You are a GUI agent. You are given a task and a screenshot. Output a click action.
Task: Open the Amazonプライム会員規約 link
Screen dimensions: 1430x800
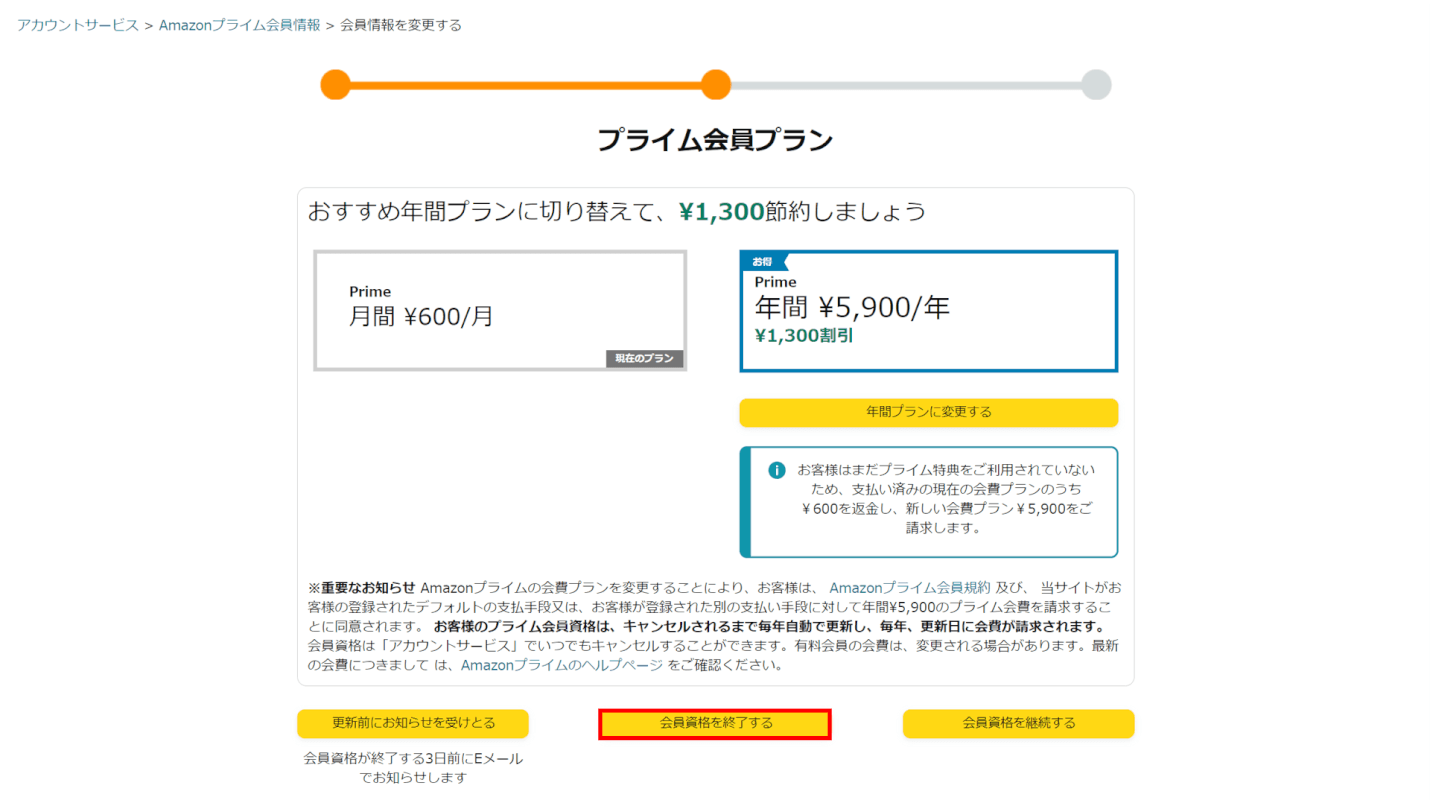click(910, 588)
